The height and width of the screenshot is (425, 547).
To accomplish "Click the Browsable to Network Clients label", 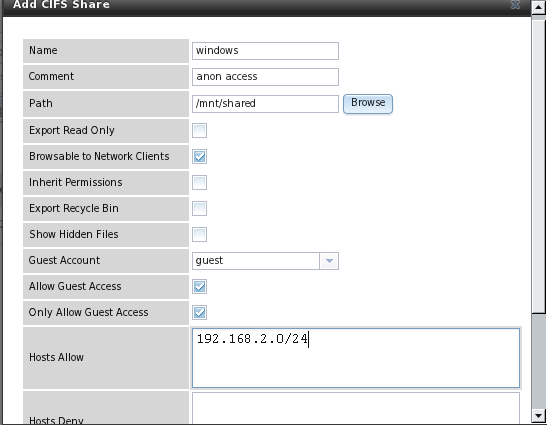I will coord(99,156).
